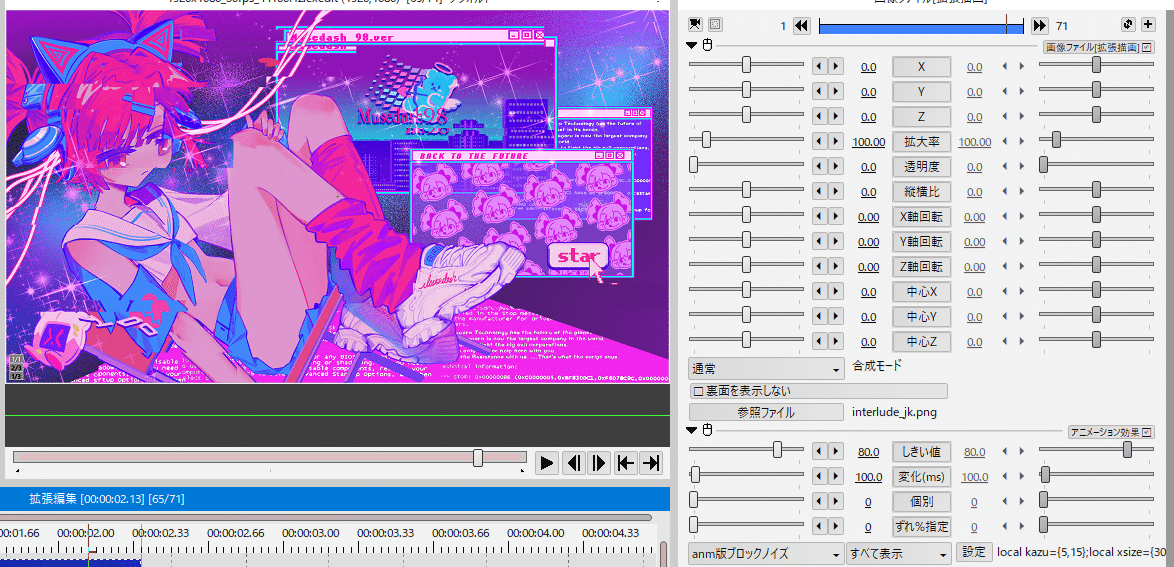Decrease しきい値 value with left arrow

click(x=819, y=452)
